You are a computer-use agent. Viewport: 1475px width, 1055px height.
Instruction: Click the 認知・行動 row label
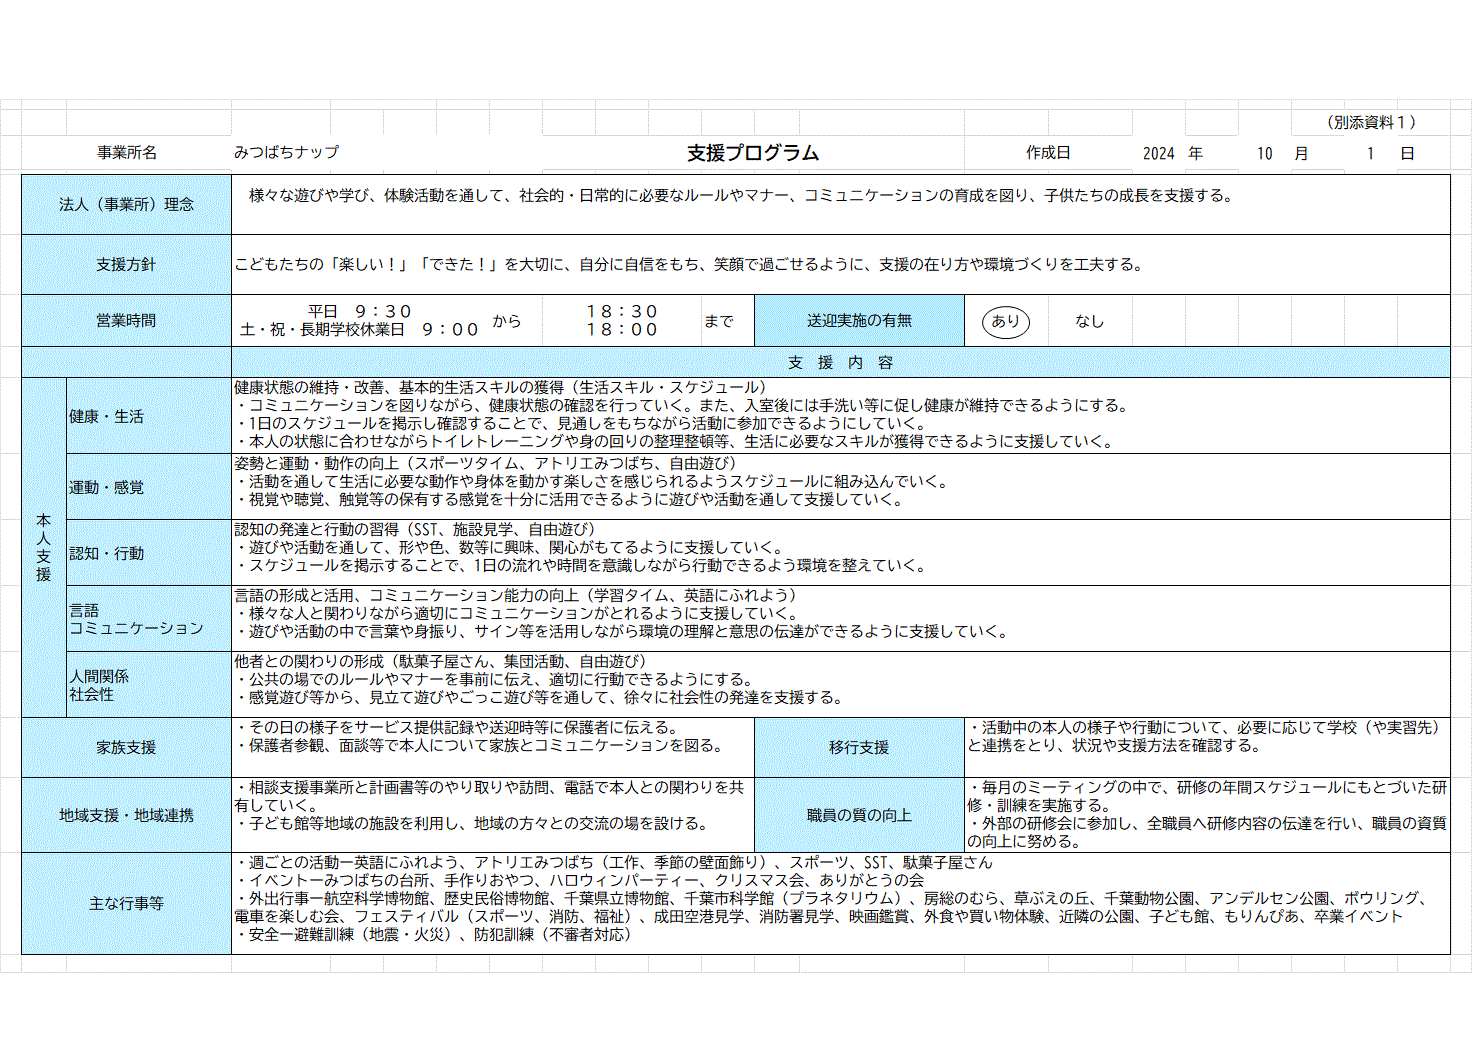[x=106, y=554]
